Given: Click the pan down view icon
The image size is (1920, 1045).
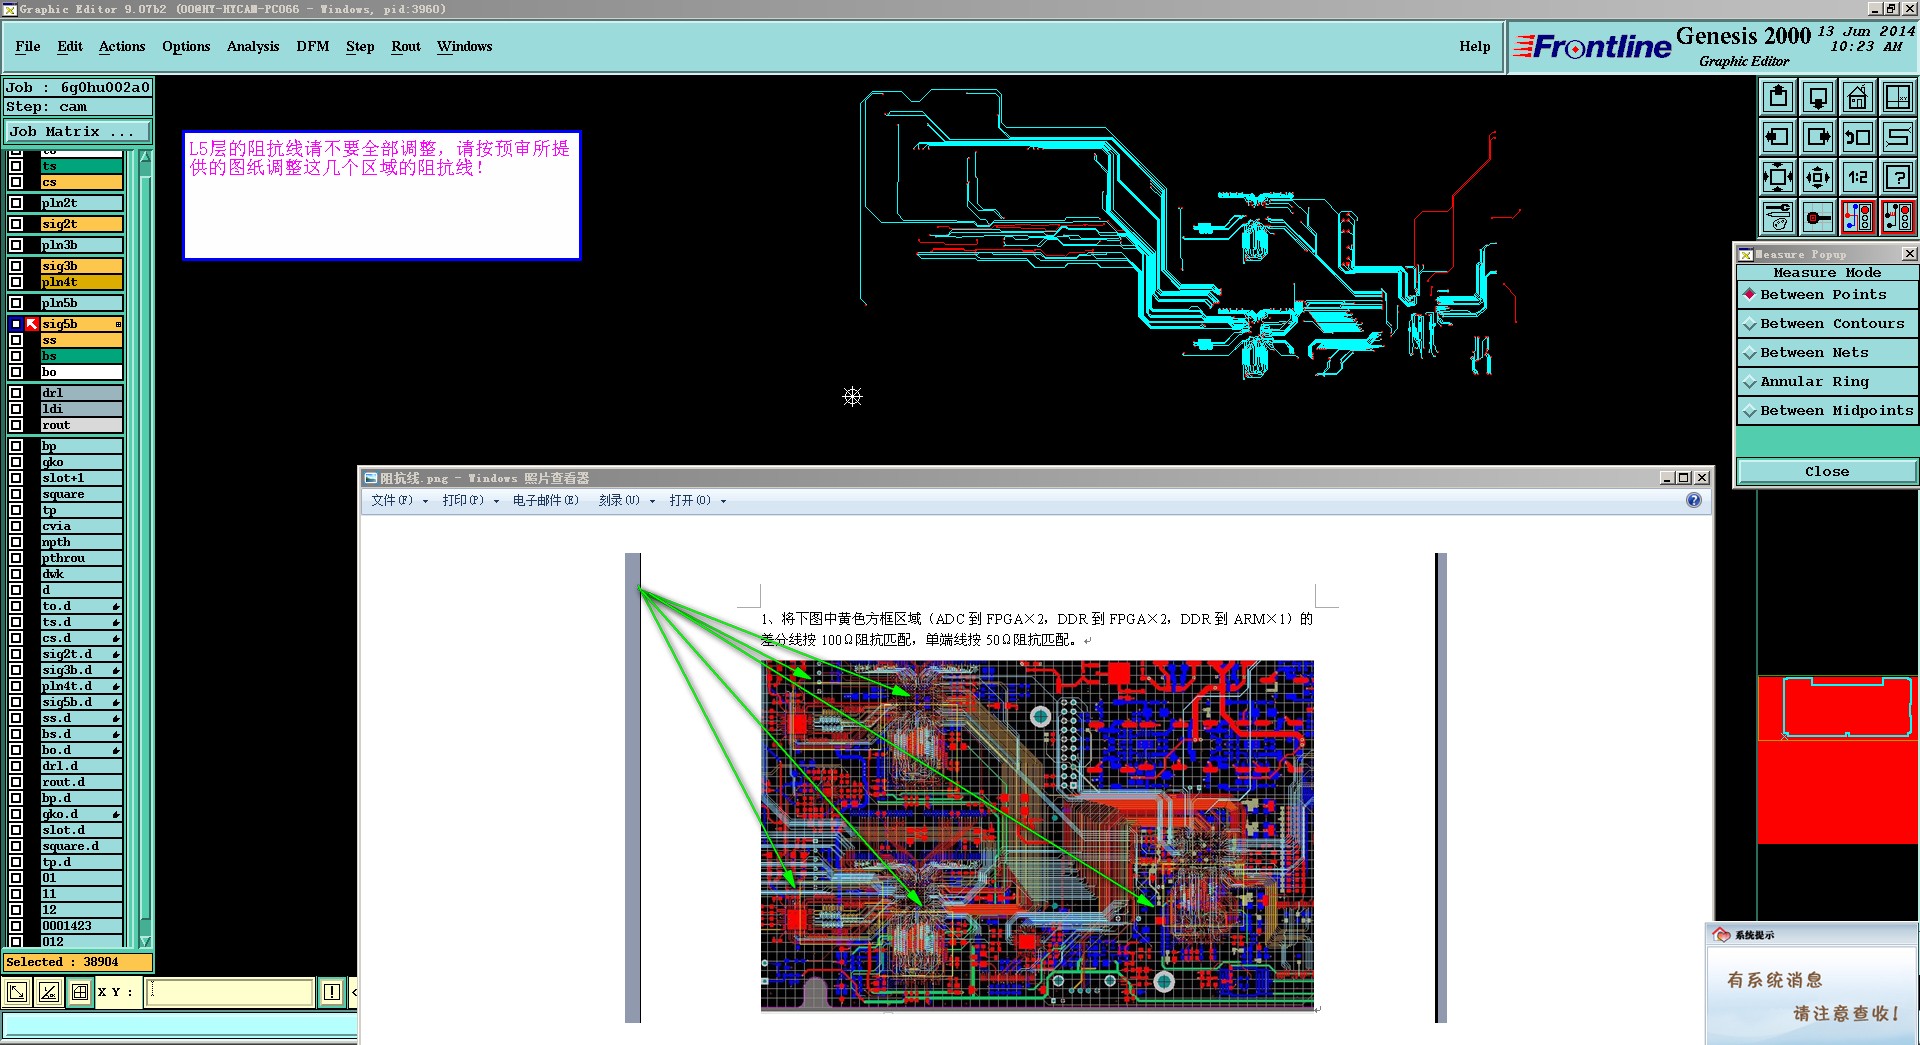Looking at the screenshot, I should click(1818, 97).
